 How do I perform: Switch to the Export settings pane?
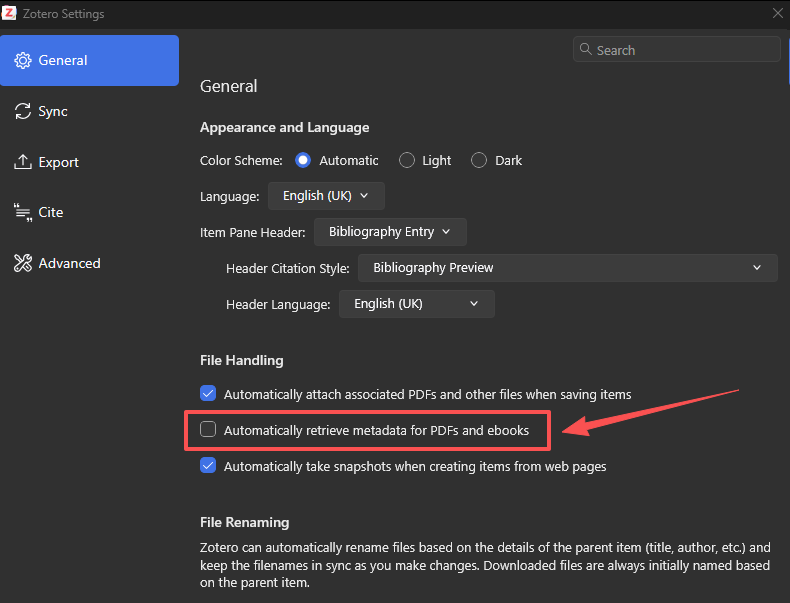click(x=89, y=162)
